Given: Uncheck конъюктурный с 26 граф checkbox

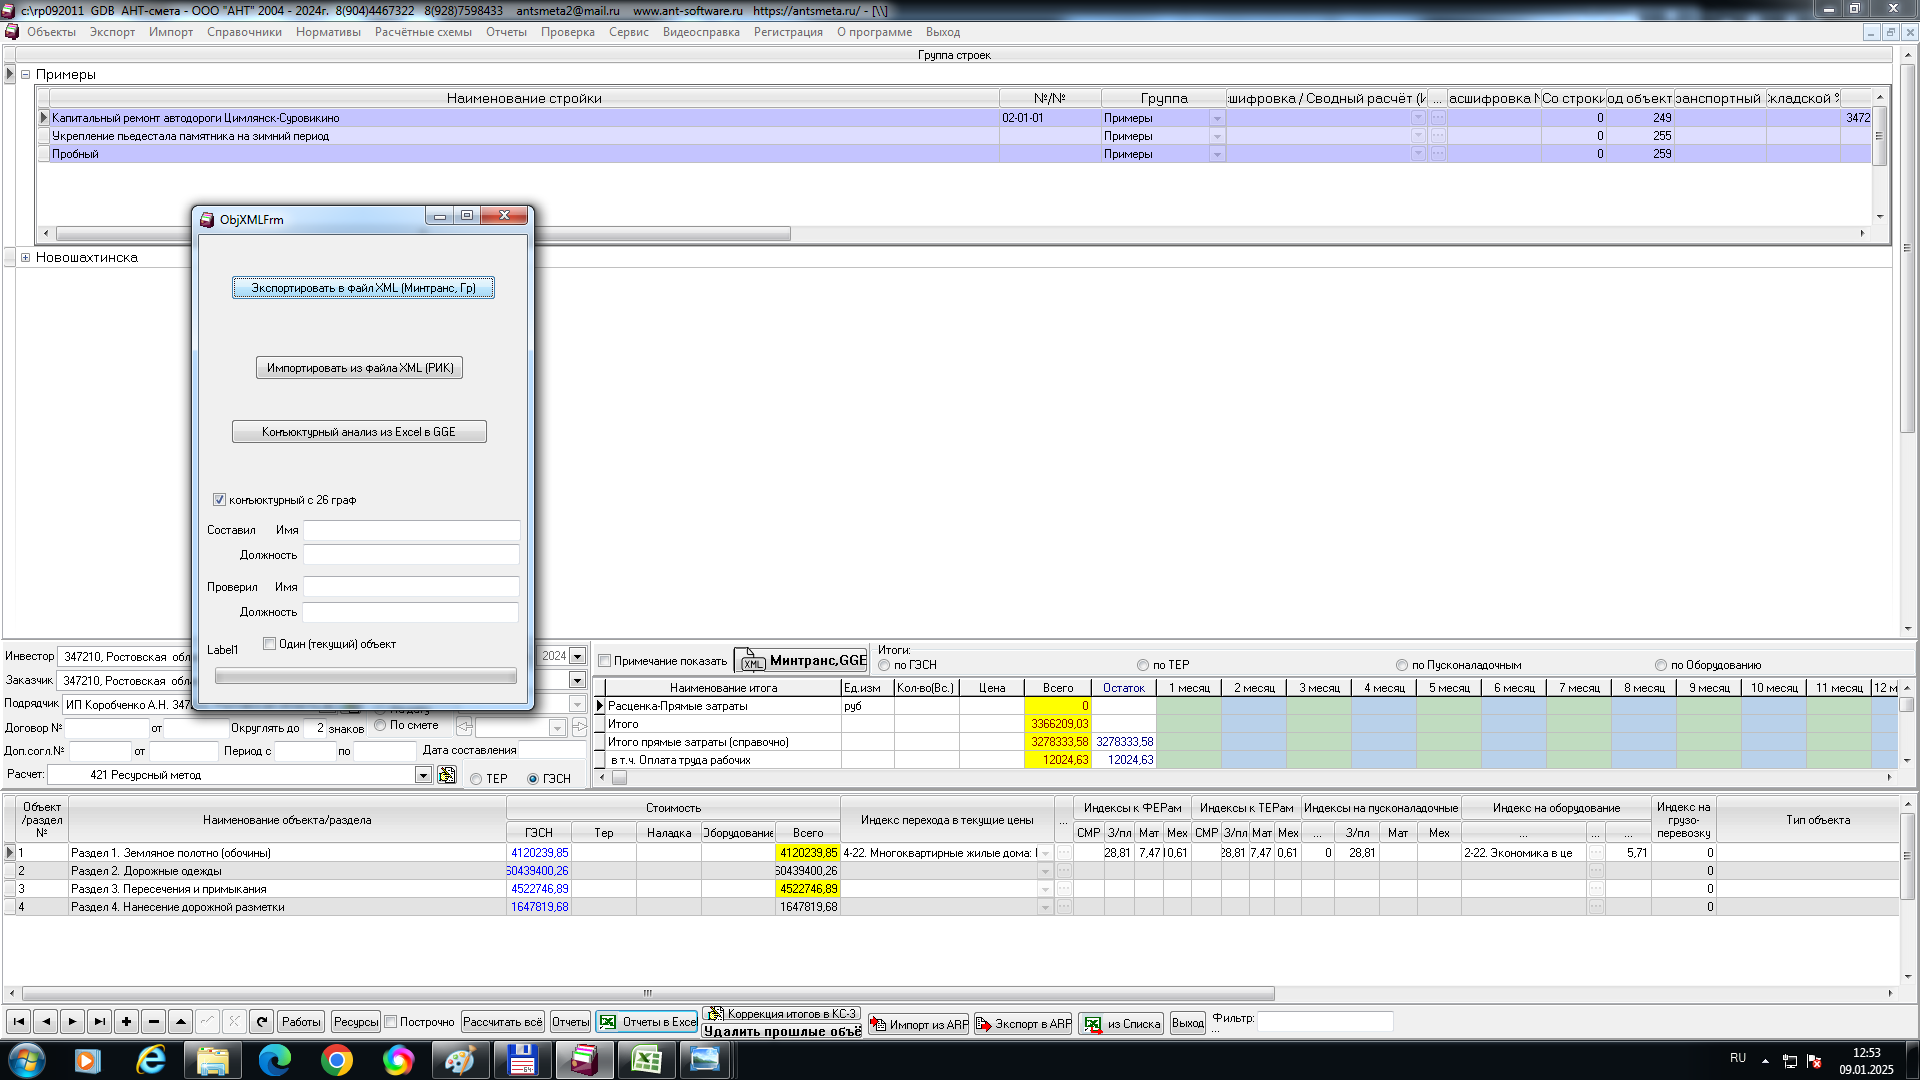Looking at the screenshot, I should click(219, 500).
